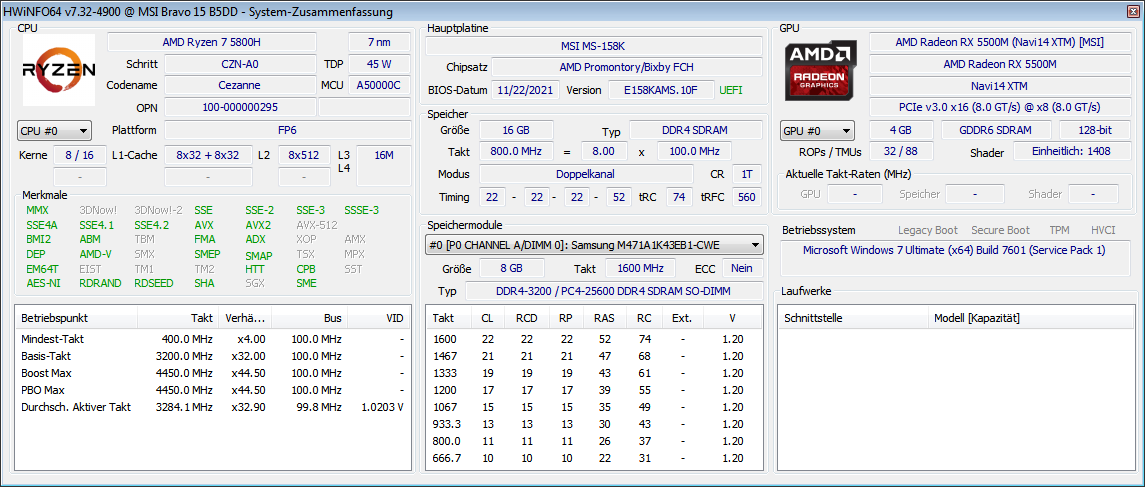Viewport: 1145px width, 487px height.
Task: Click the 4 GB video memory field
Action: (x=901, y=131)
